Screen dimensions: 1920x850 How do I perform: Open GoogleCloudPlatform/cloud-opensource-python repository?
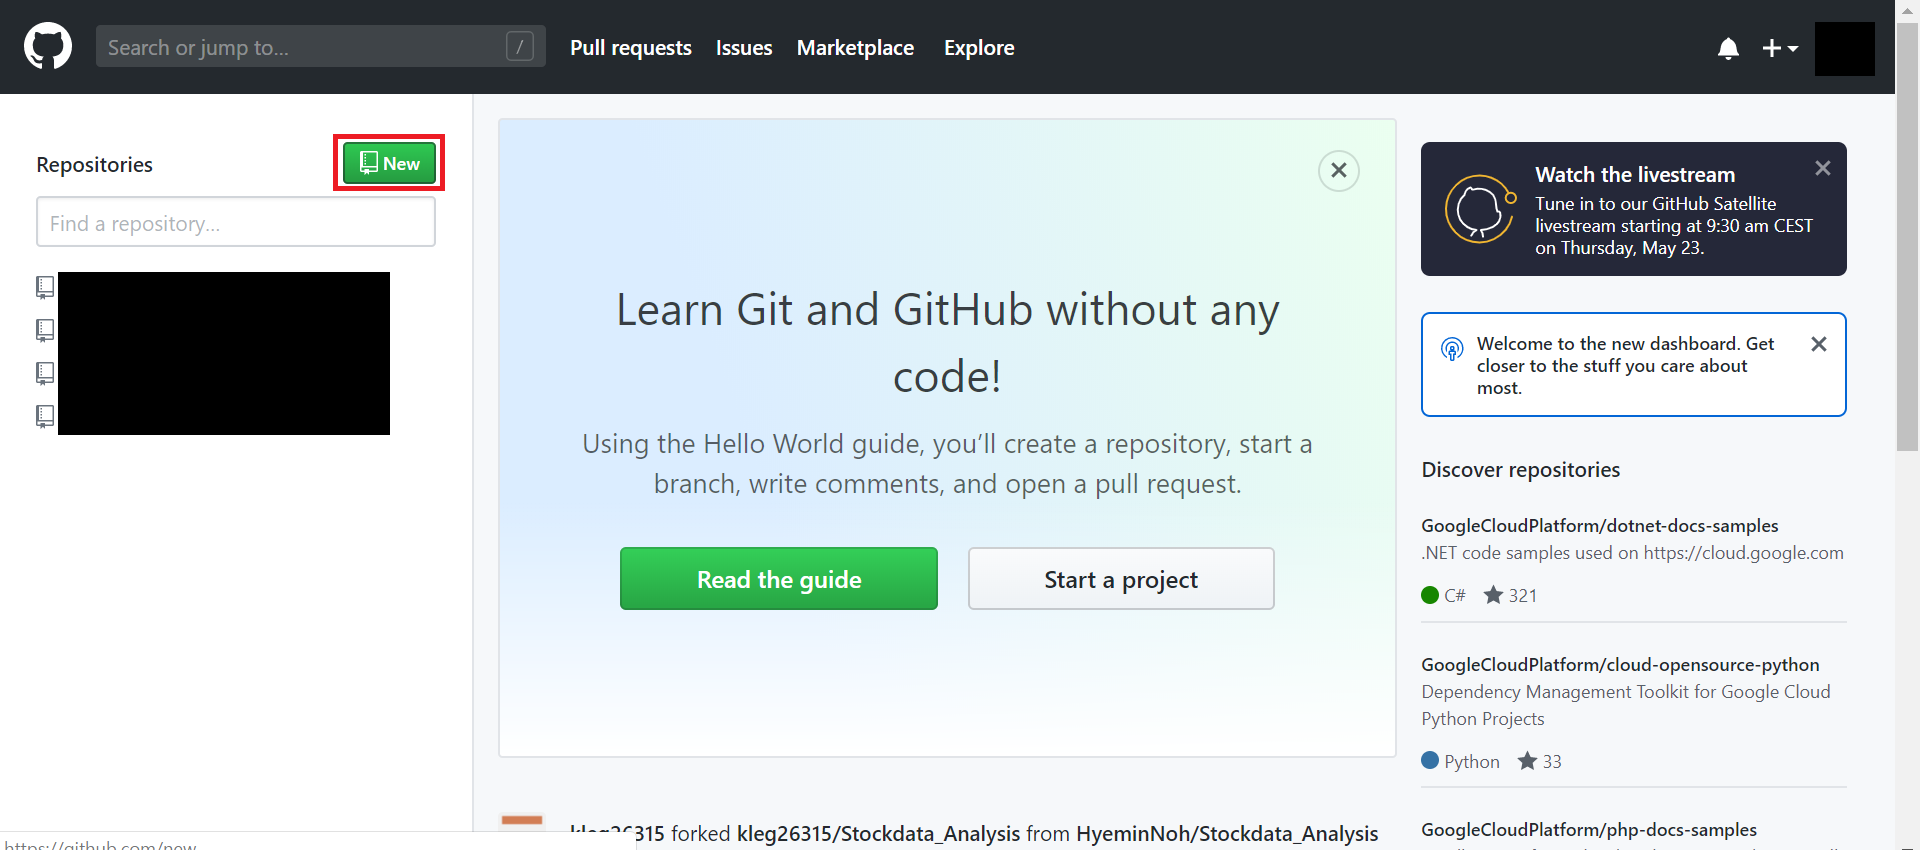coord(1621,664)
